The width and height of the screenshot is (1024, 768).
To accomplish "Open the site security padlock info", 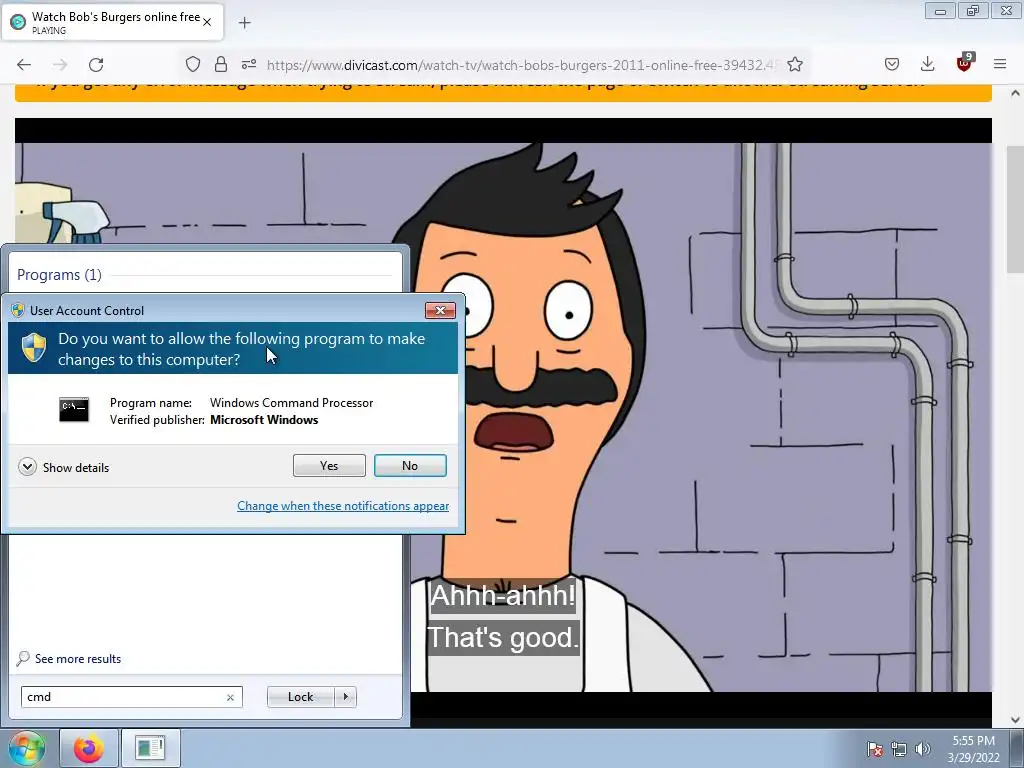I will pyautogui.click(x=221, y=64).
